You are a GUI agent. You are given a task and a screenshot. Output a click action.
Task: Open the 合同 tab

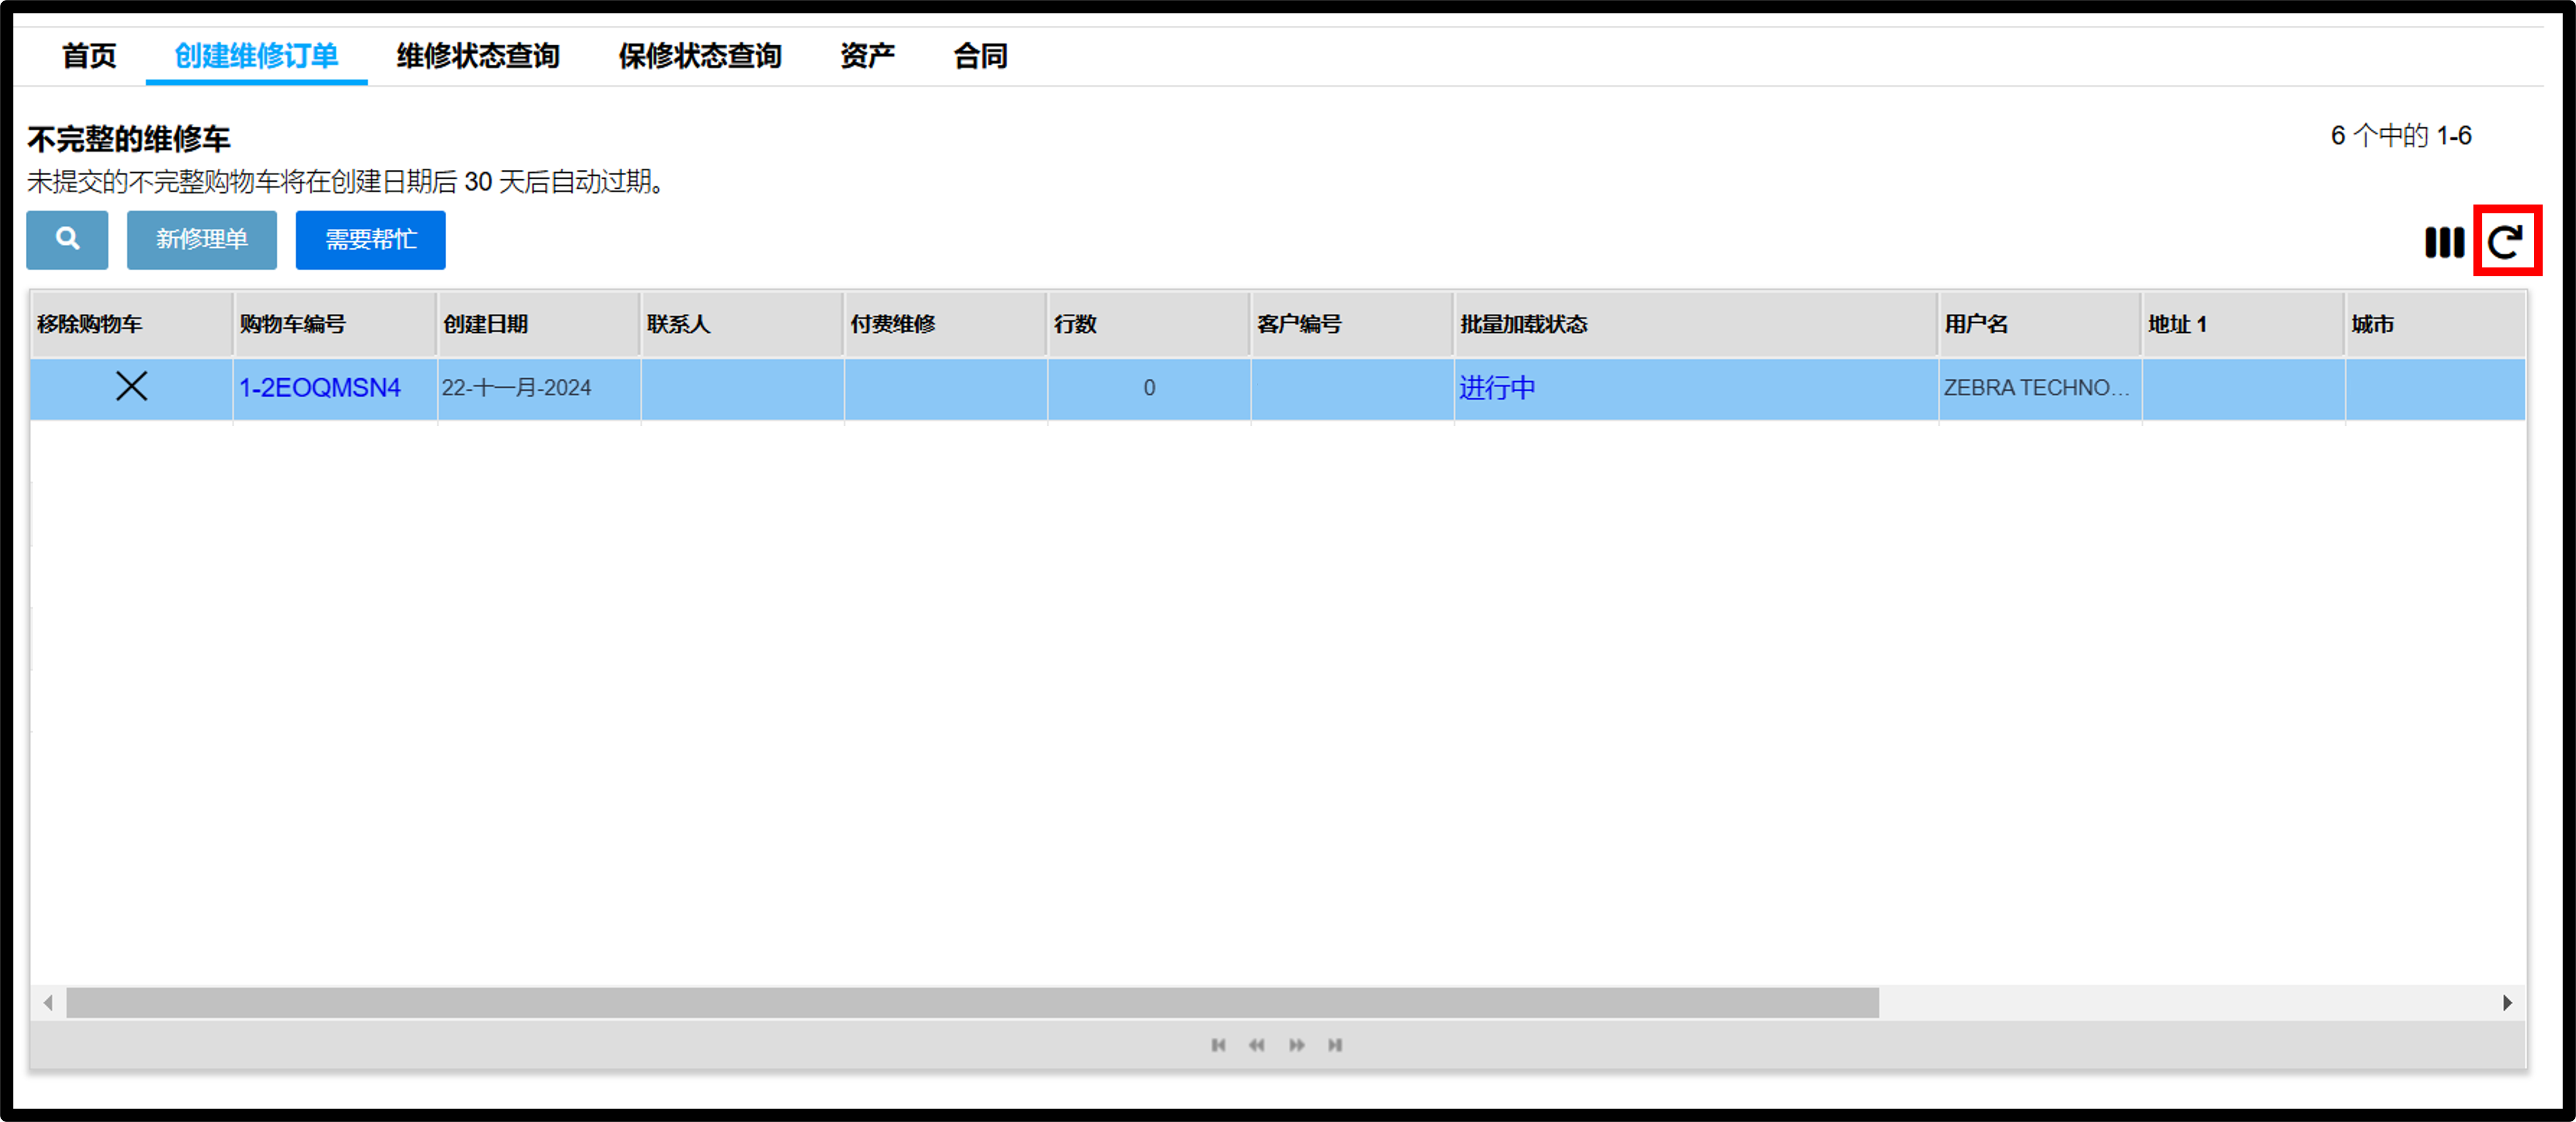point(980,56)
